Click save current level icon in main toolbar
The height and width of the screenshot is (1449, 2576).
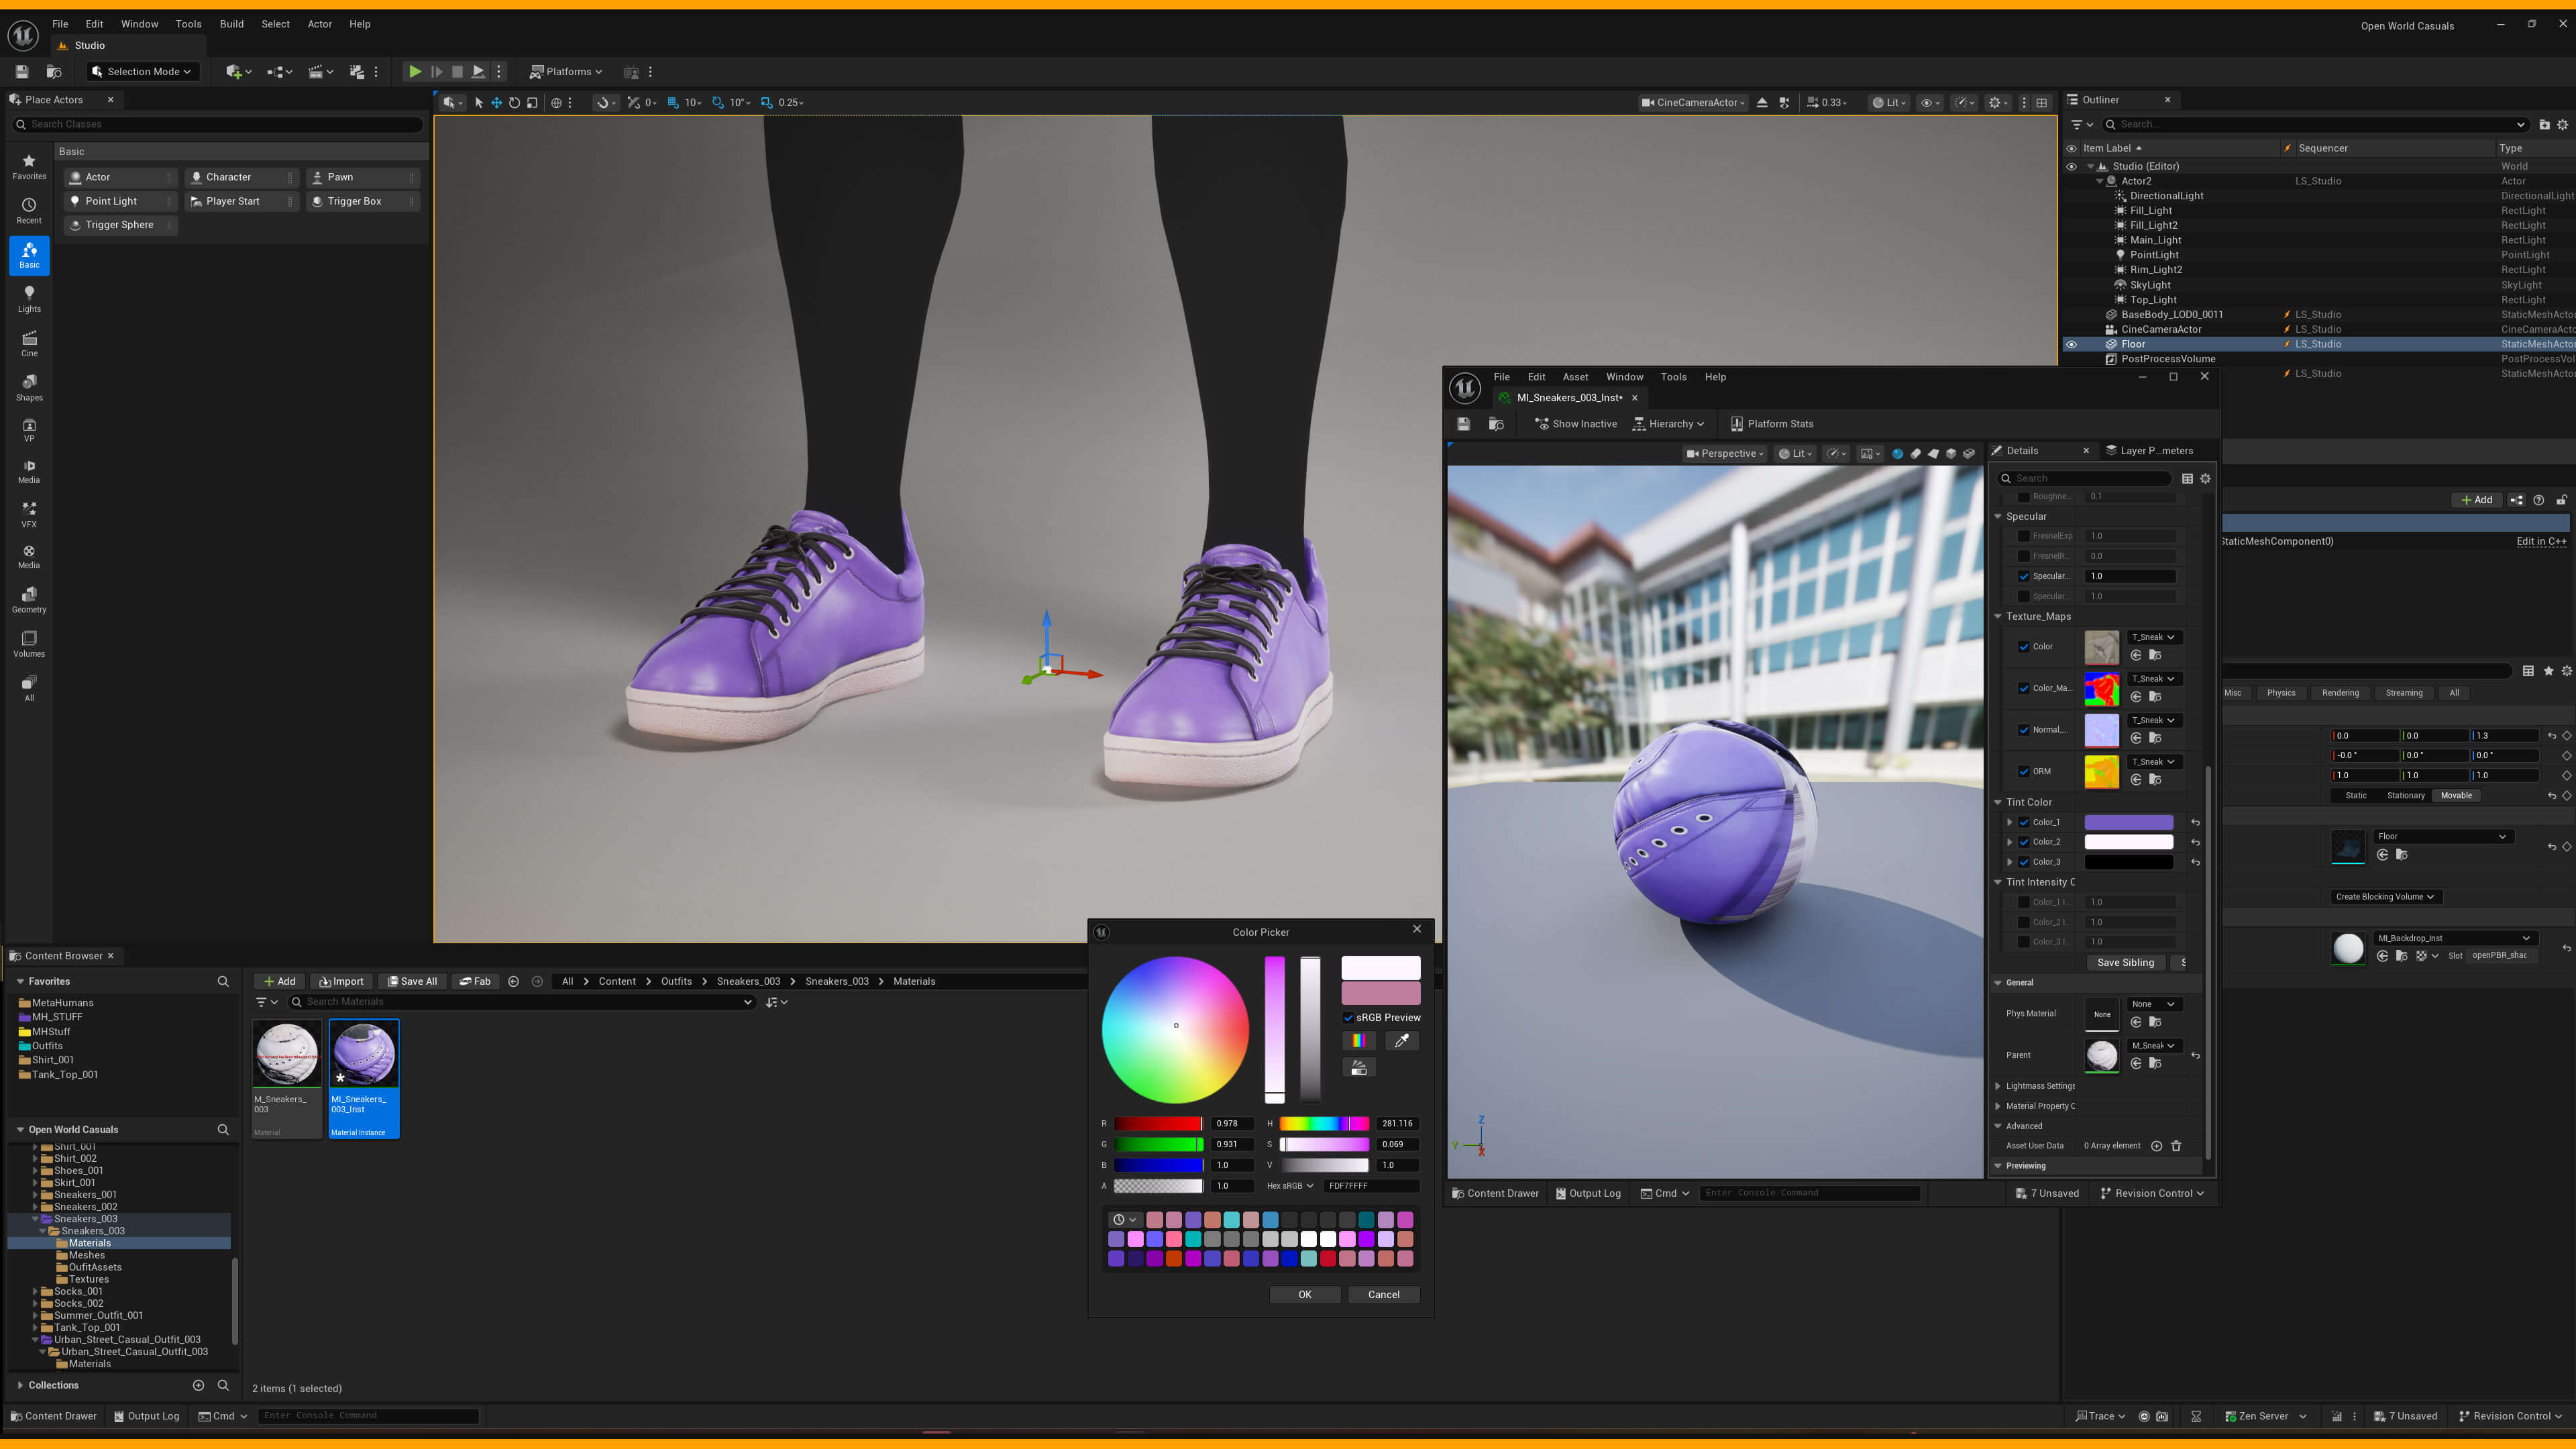click(22, 71)
